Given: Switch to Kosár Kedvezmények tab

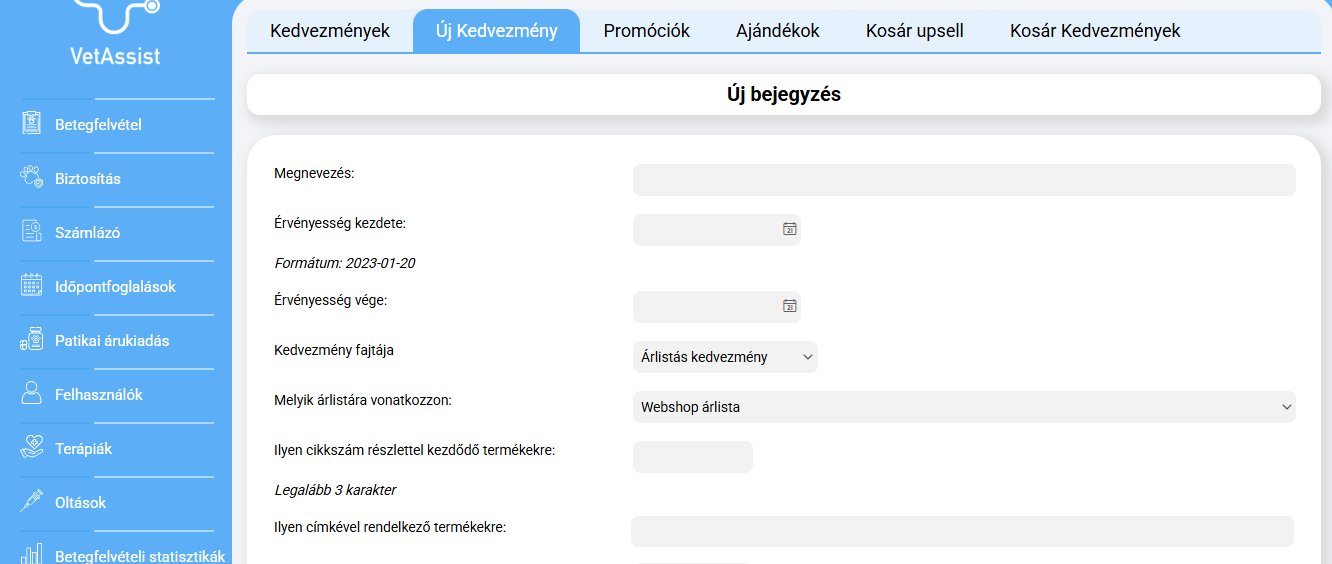Looking at the screenshot, I should (1095, 31).
